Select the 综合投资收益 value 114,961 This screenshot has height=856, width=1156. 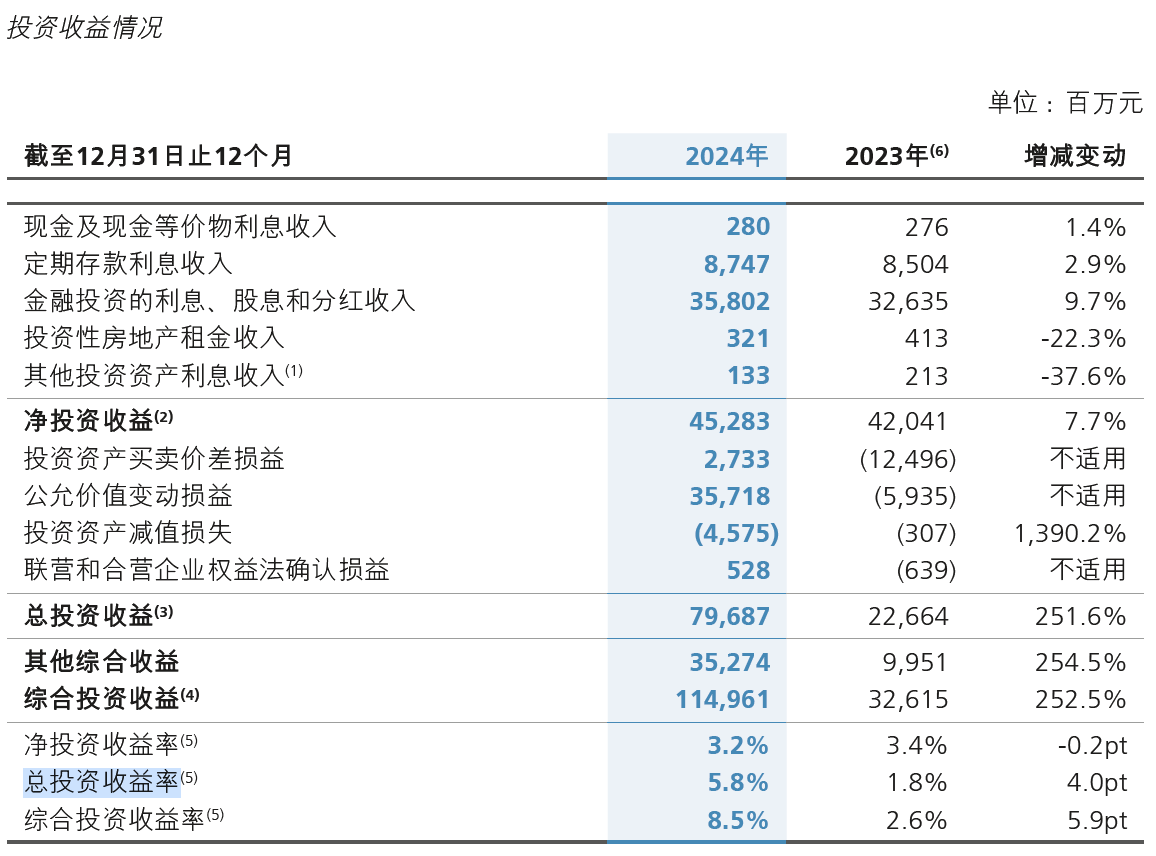click(x=722, y=699)
